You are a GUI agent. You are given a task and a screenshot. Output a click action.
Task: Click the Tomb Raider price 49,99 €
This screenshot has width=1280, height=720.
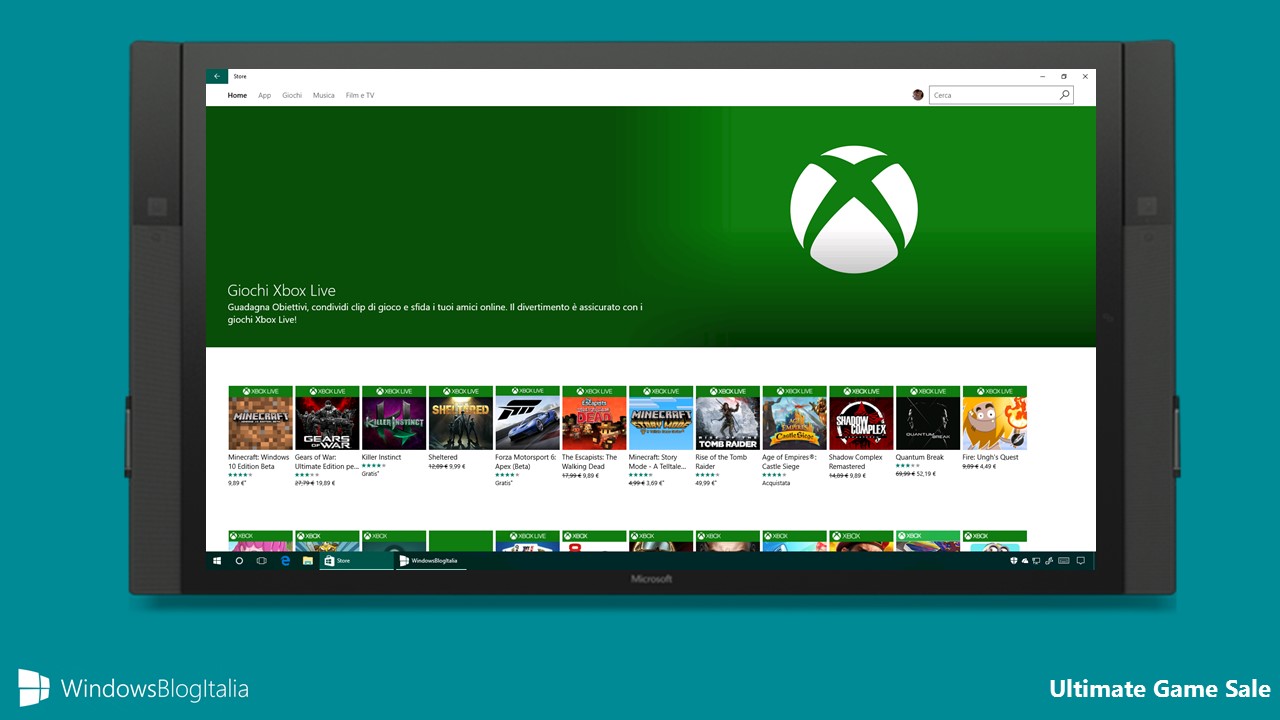pyautogui.click(x=707, y=483)
